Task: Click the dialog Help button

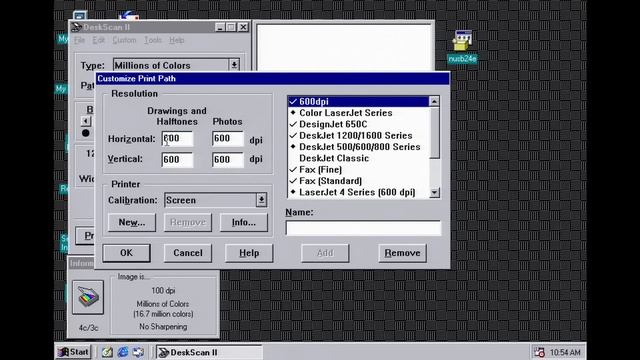Action: tap(249, 253)
